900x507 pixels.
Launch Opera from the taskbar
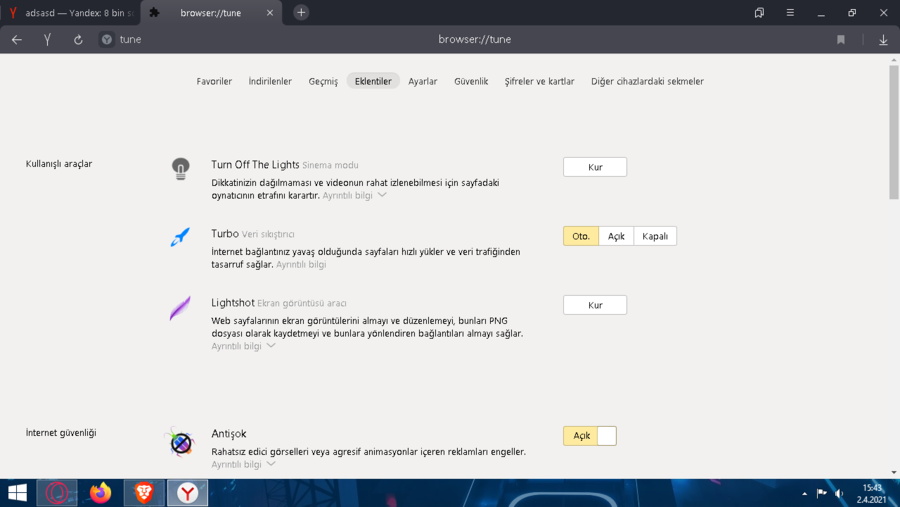click(x=57, y=493)
